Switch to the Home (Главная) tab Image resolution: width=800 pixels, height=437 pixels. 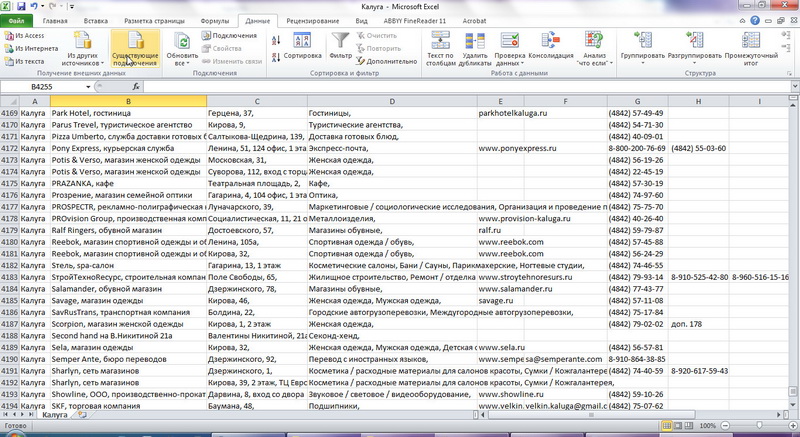pyautogui.click(x=55, y=21)
